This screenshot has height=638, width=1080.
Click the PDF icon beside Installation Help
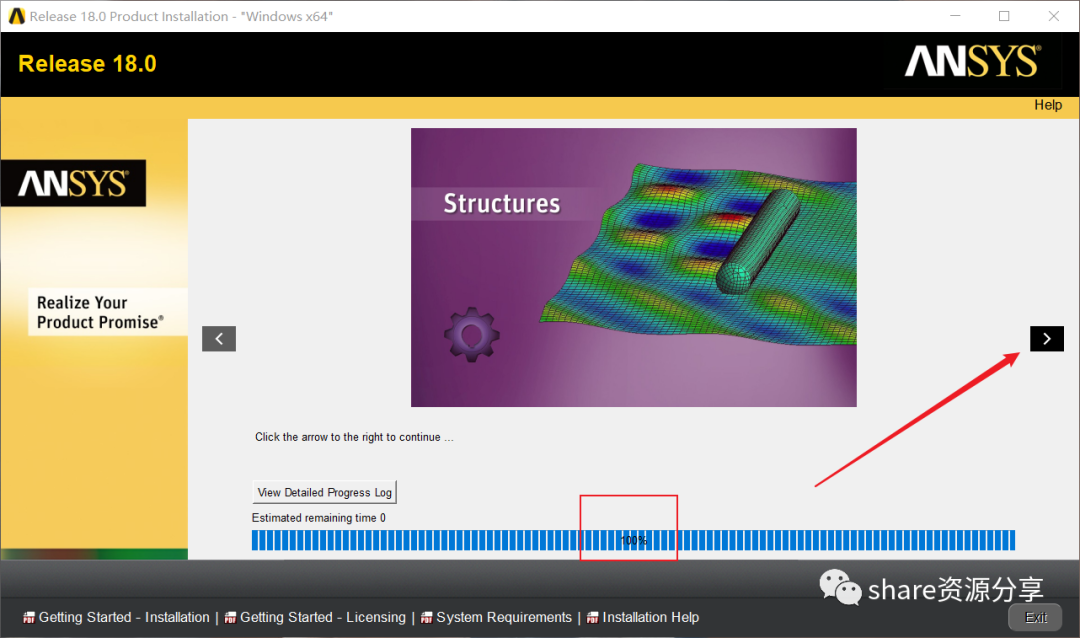tap(592, 618)
